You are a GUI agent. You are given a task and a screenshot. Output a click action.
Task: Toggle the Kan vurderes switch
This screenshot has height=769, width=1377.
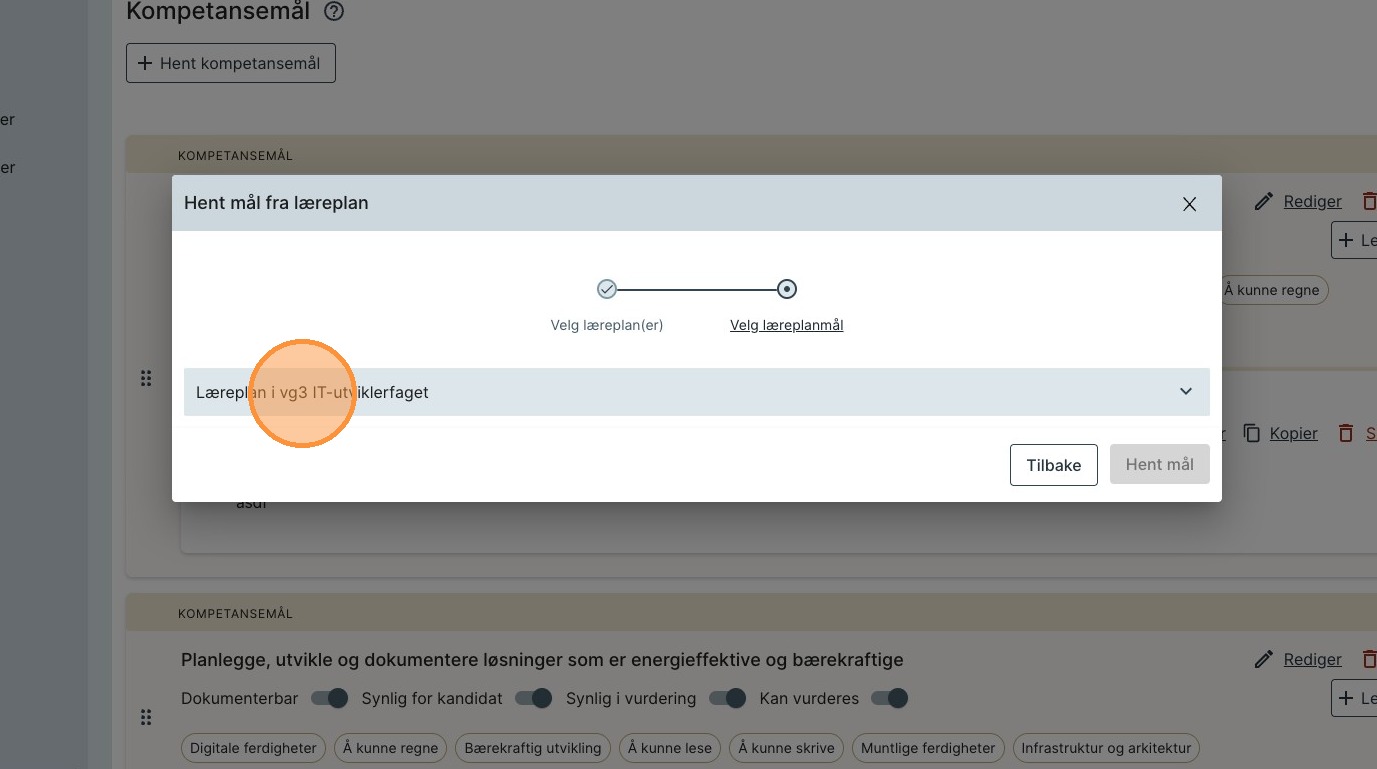889,698
